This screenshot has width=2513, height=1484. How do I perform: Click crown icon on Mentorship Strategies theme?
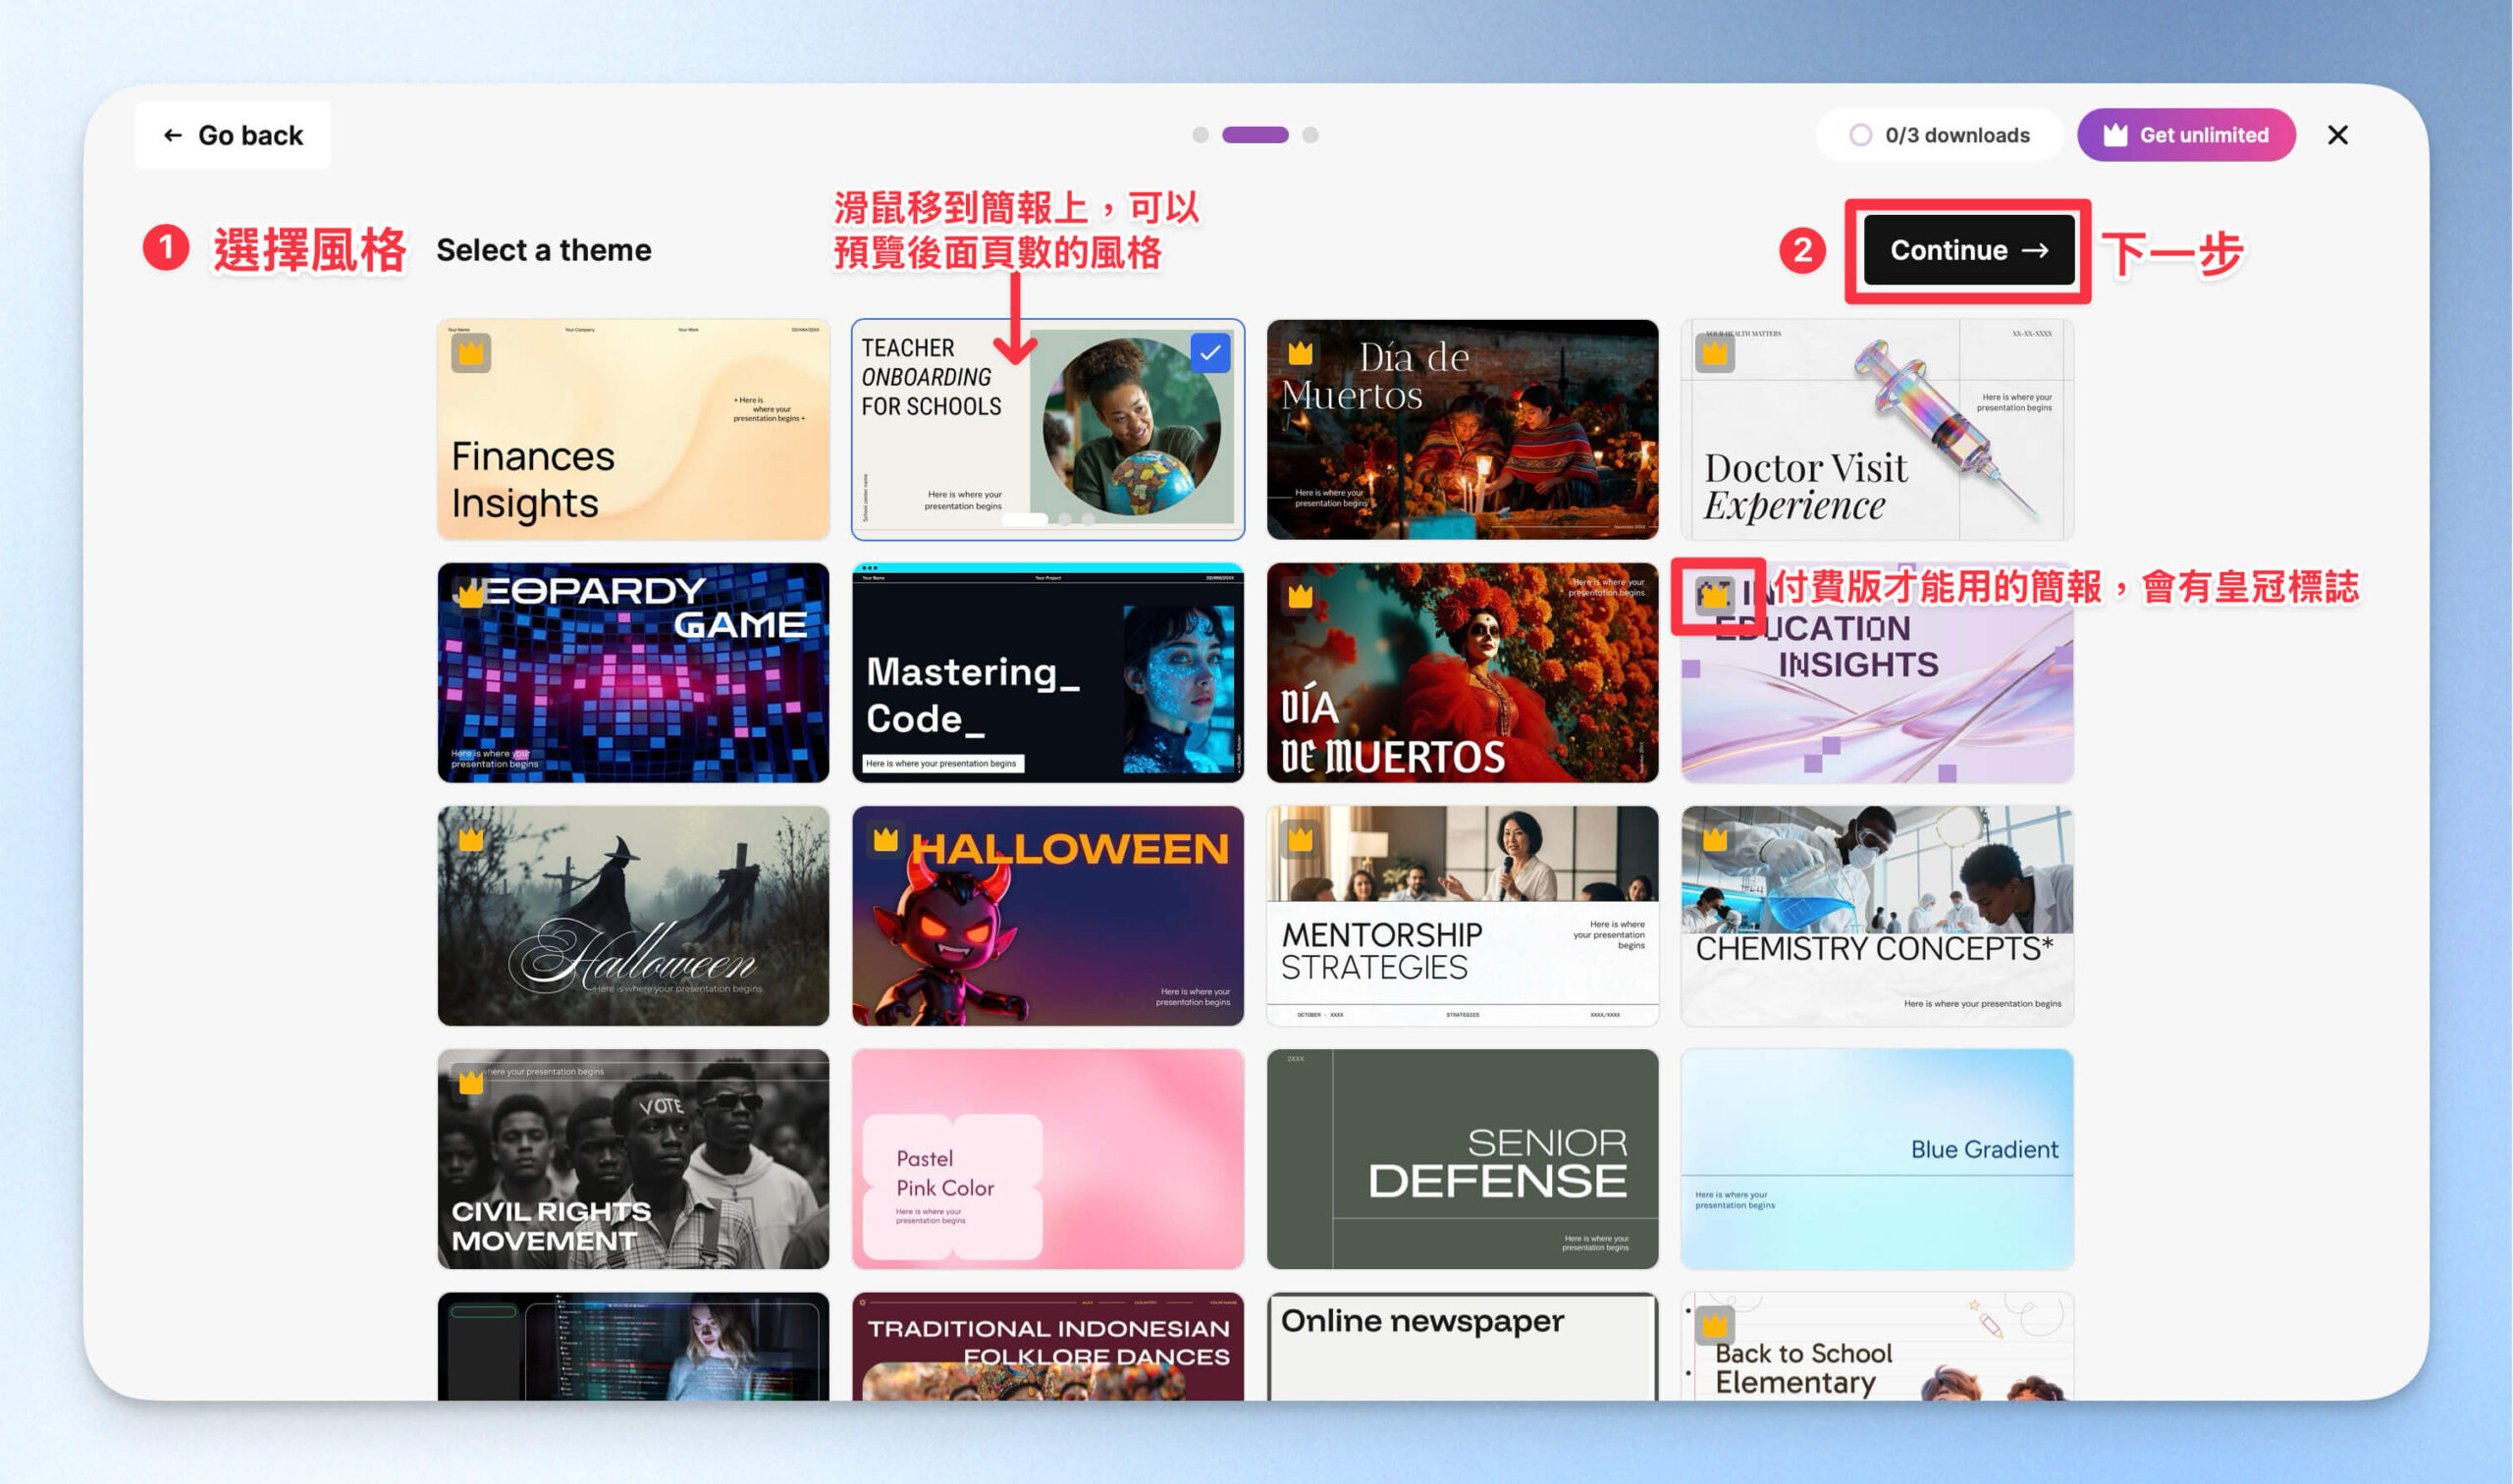(1300, 839)
